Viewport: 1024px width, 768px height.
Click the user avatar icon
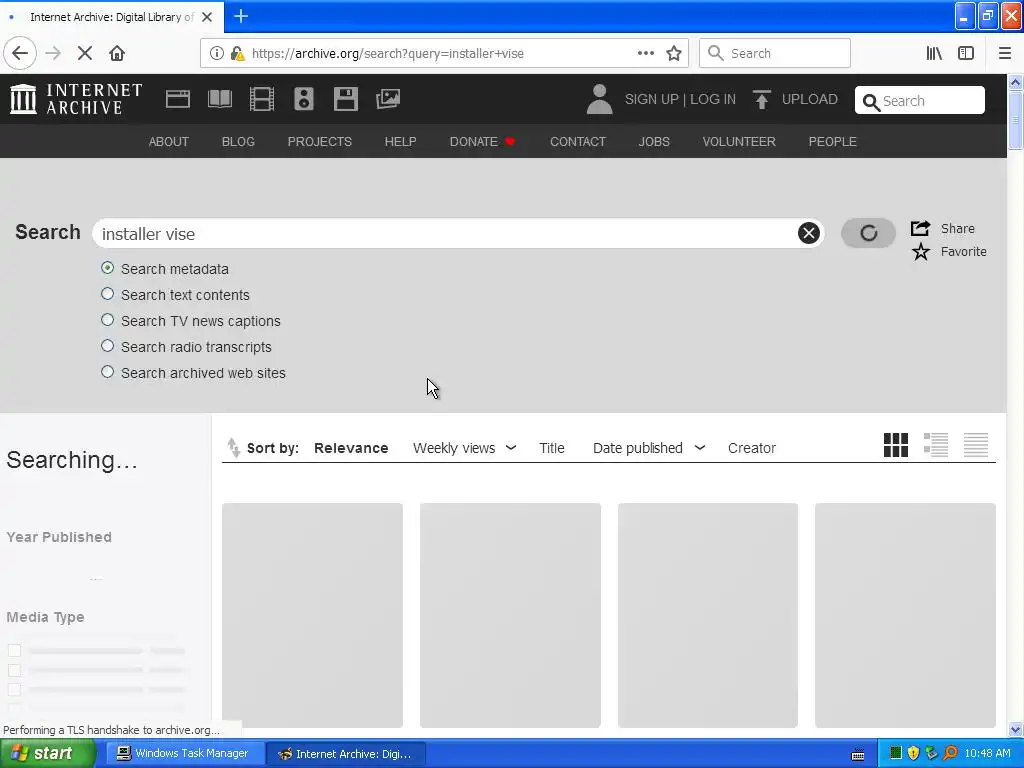(600, 99)
